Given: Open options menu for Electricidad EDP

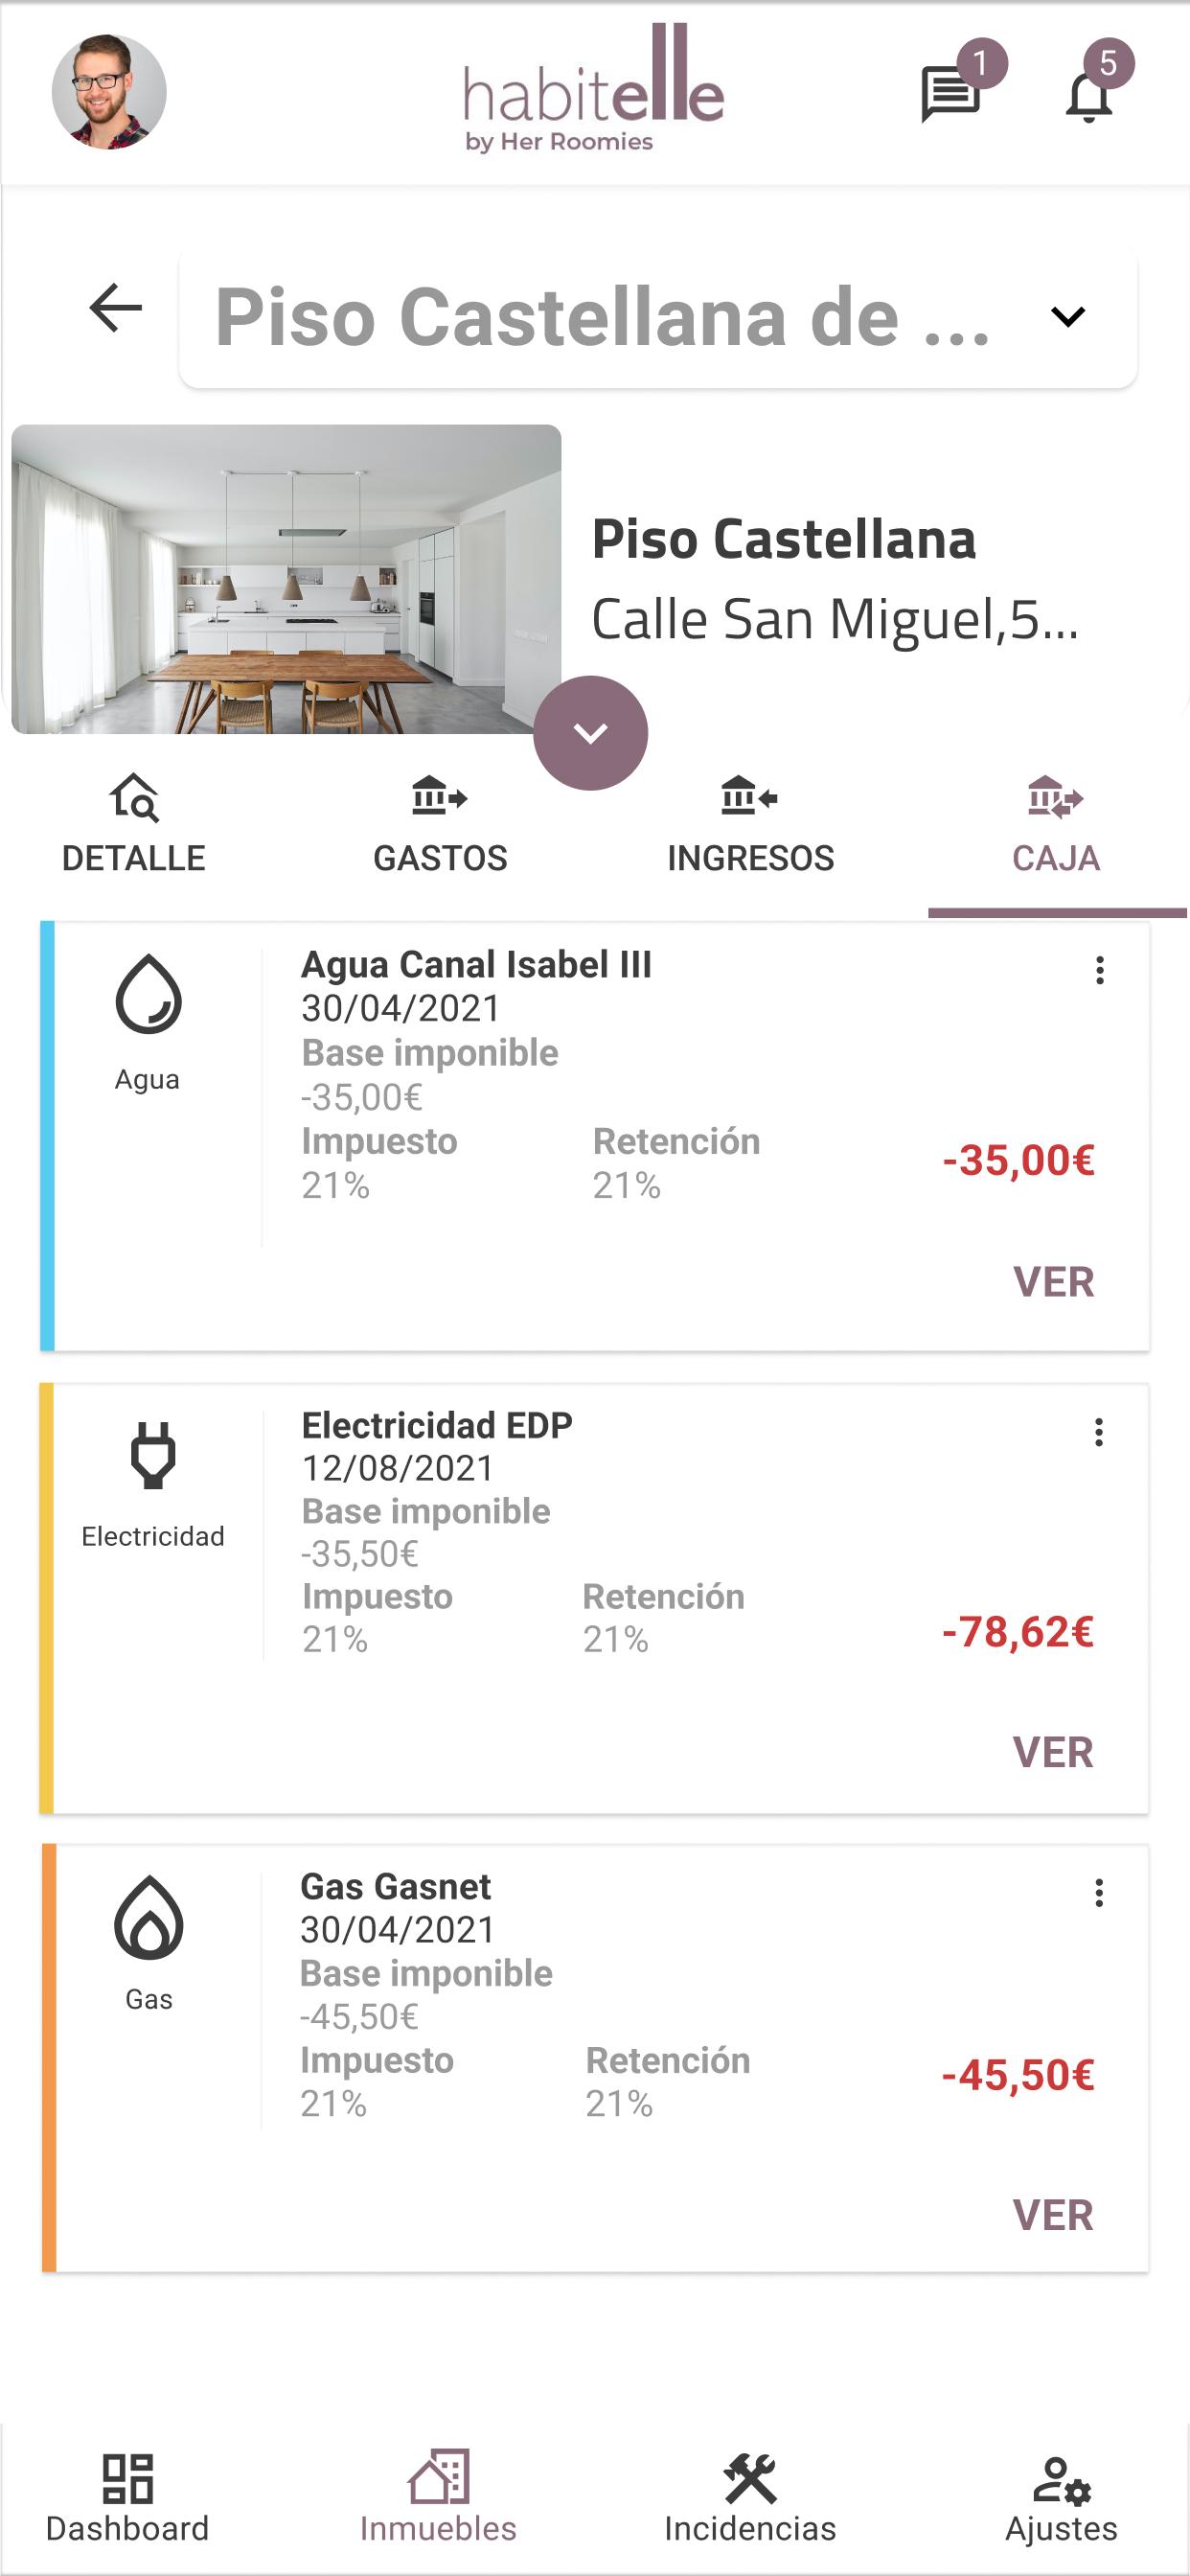Looking at the screenshot, I should pos(1098,1432).
